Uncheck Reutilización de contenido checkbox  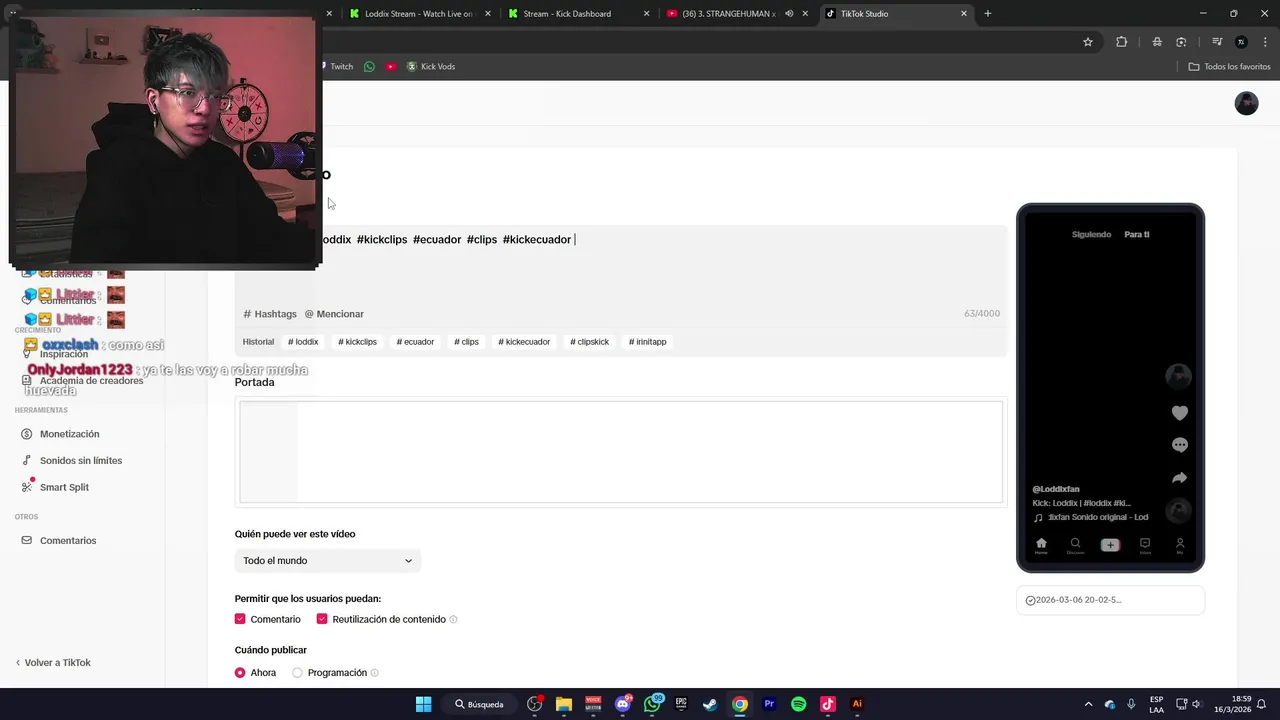pyautogui.click(x=322, y=619)
